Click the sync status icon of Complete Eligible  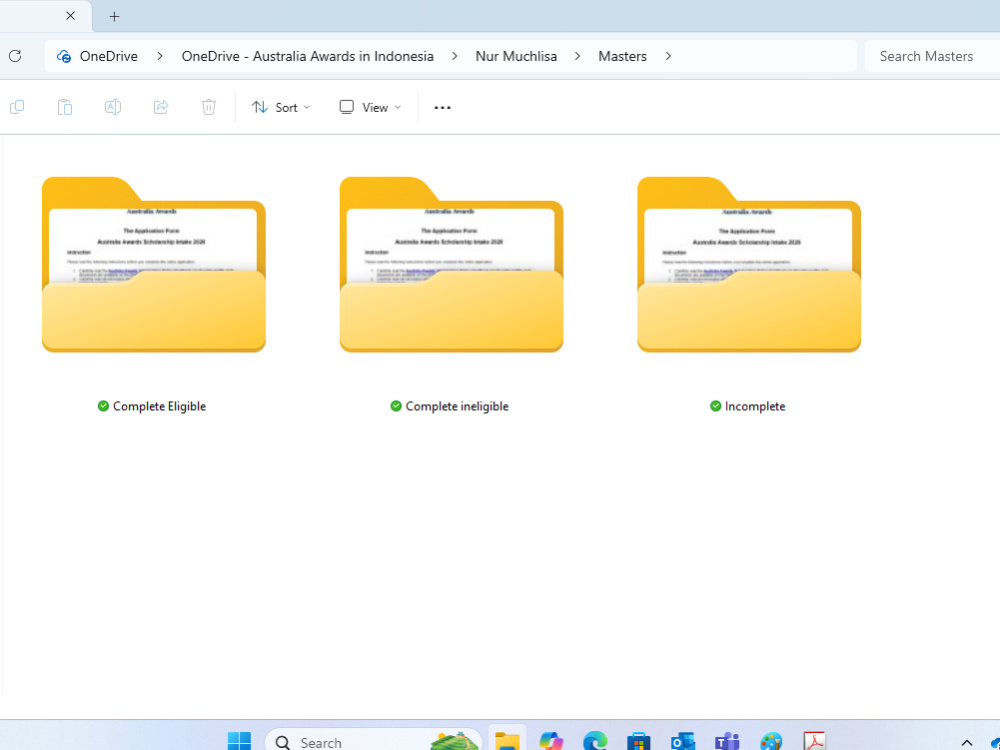coord(103,406)
